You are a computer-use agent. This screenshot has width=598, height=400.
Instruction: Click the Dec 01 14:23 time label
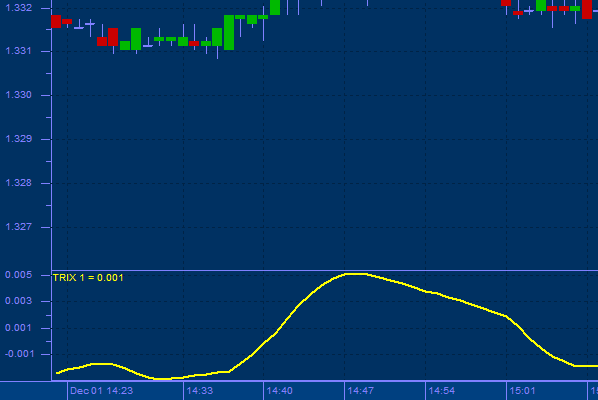click(101, 391)
